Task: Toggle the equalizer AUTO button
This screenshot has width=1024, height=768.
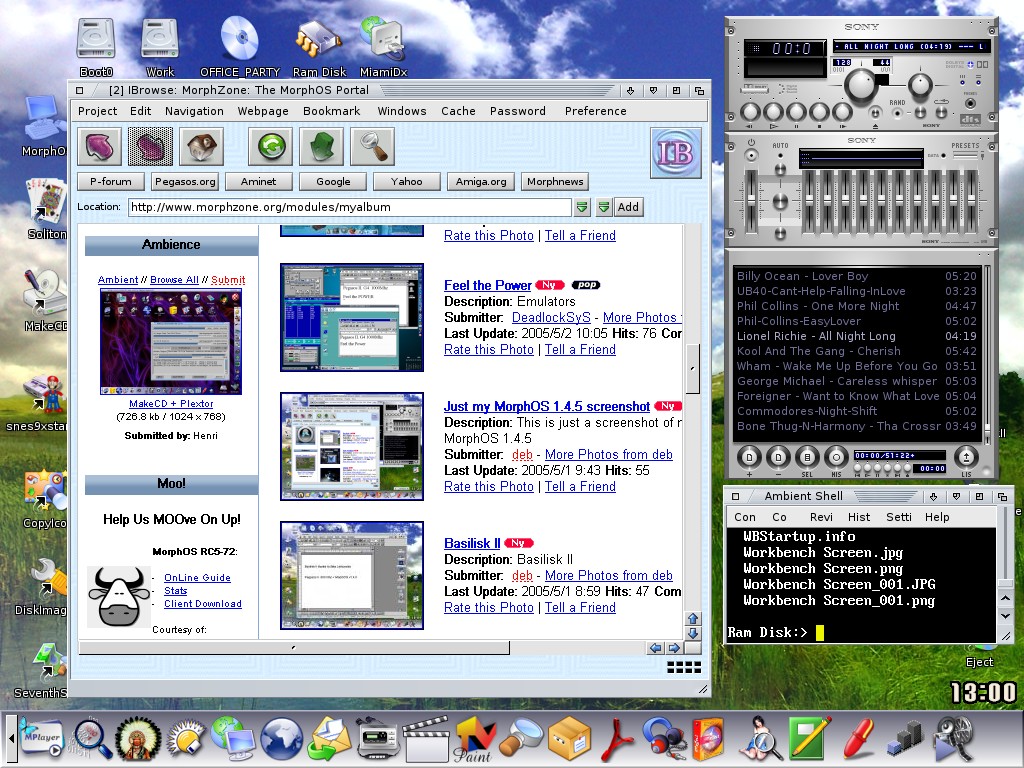Action: pos(780,155)
